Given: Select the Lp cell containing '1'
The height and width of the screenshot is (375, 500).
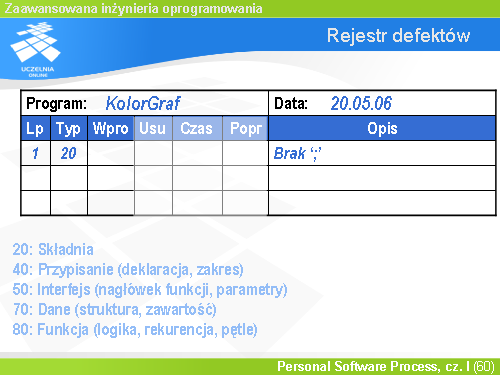Looking at the screenshot, I should pos(35,153).
